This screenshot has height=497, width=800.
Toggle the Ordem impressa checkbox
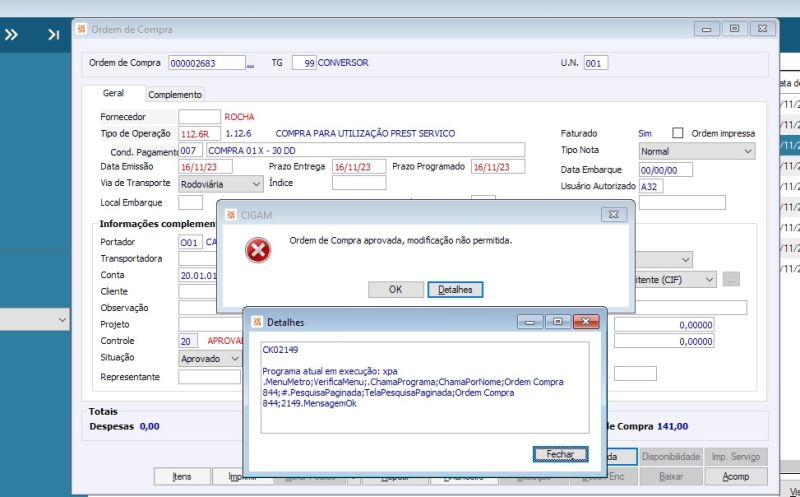[x=678, y=133]
